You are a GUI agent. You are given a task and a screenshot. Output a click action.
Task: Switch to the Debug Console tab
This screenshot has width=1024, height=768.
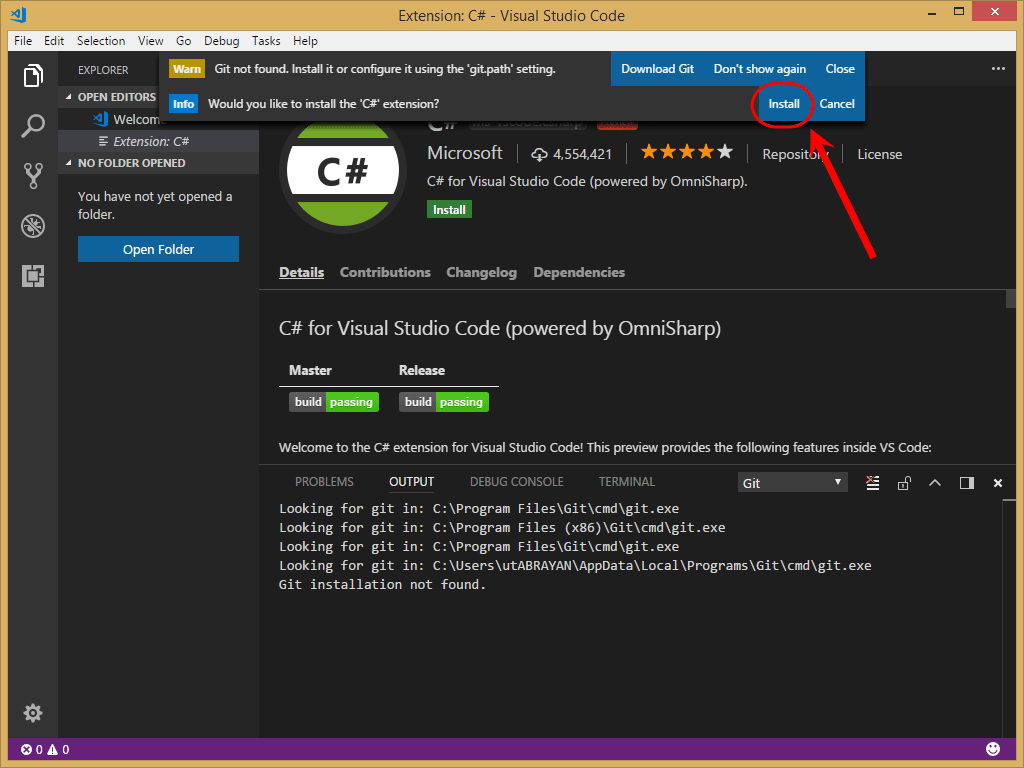517,482
